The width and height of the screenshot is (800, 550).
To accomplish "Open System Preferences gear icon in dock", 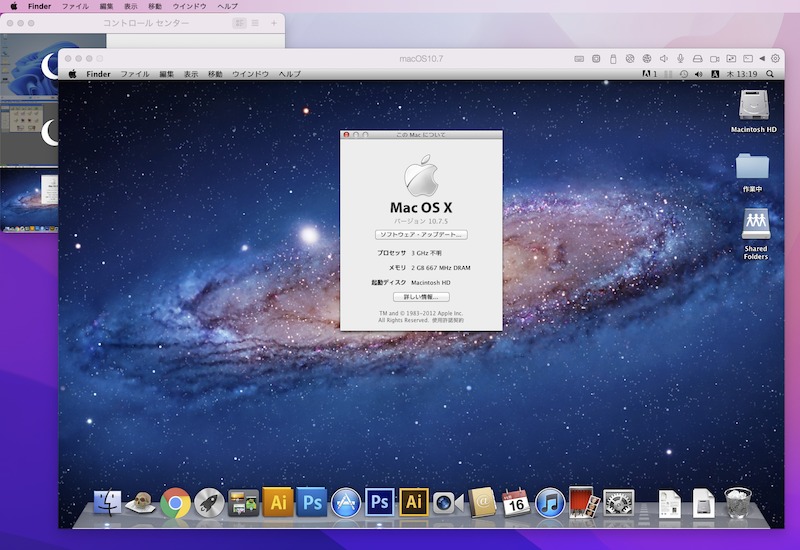I will point(619,502).
